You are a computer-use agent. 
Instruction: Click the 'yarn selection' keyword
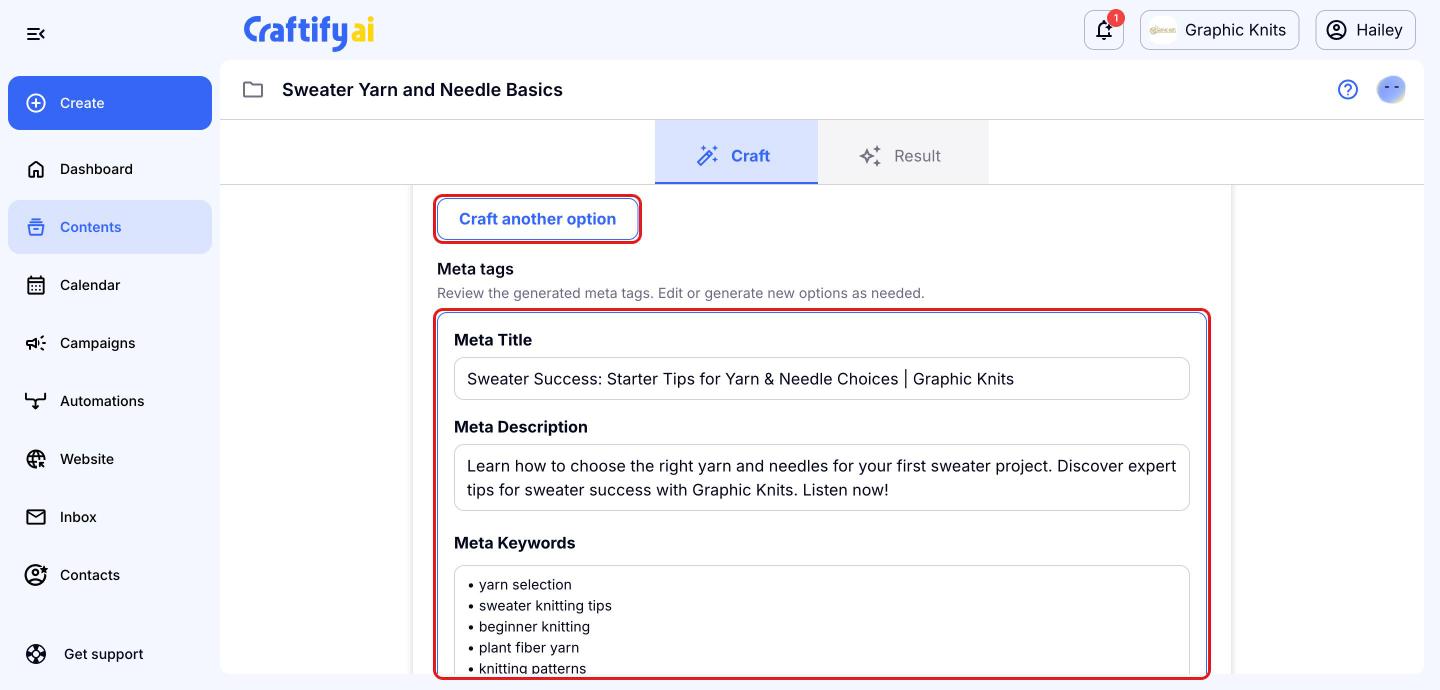pos(525,585)
